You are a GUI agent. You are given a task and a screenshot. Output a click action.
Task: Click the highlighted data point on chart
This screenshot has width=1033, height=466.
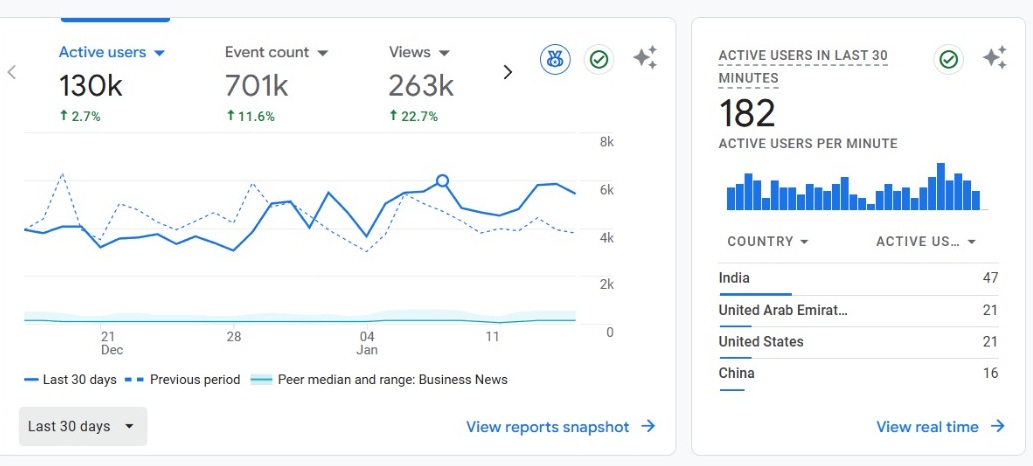(442, 181)
